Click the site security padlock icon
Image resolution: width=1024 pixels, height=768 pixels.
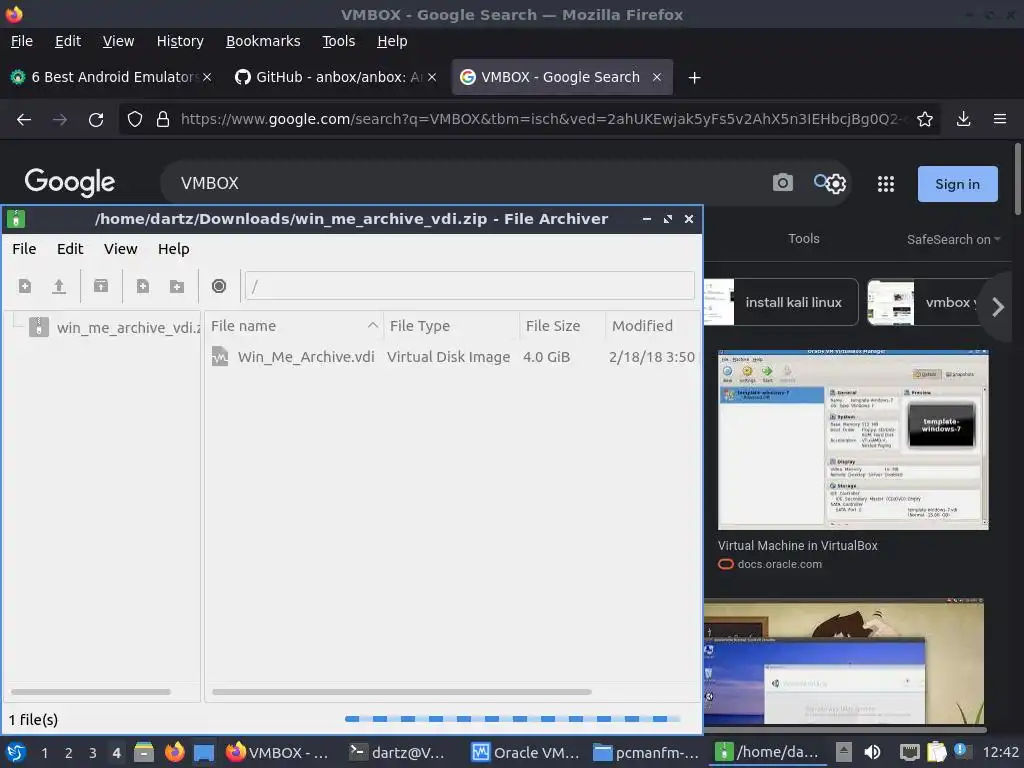163,120
